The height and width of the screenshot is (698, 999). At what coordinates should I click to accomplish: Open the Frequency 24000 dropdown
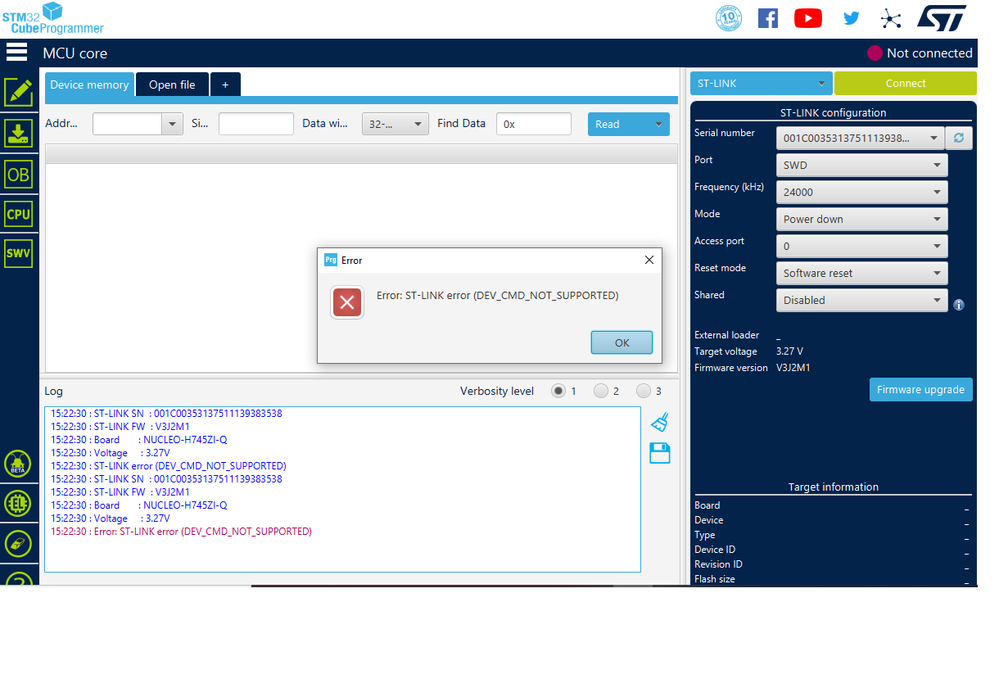click(861, 192)
